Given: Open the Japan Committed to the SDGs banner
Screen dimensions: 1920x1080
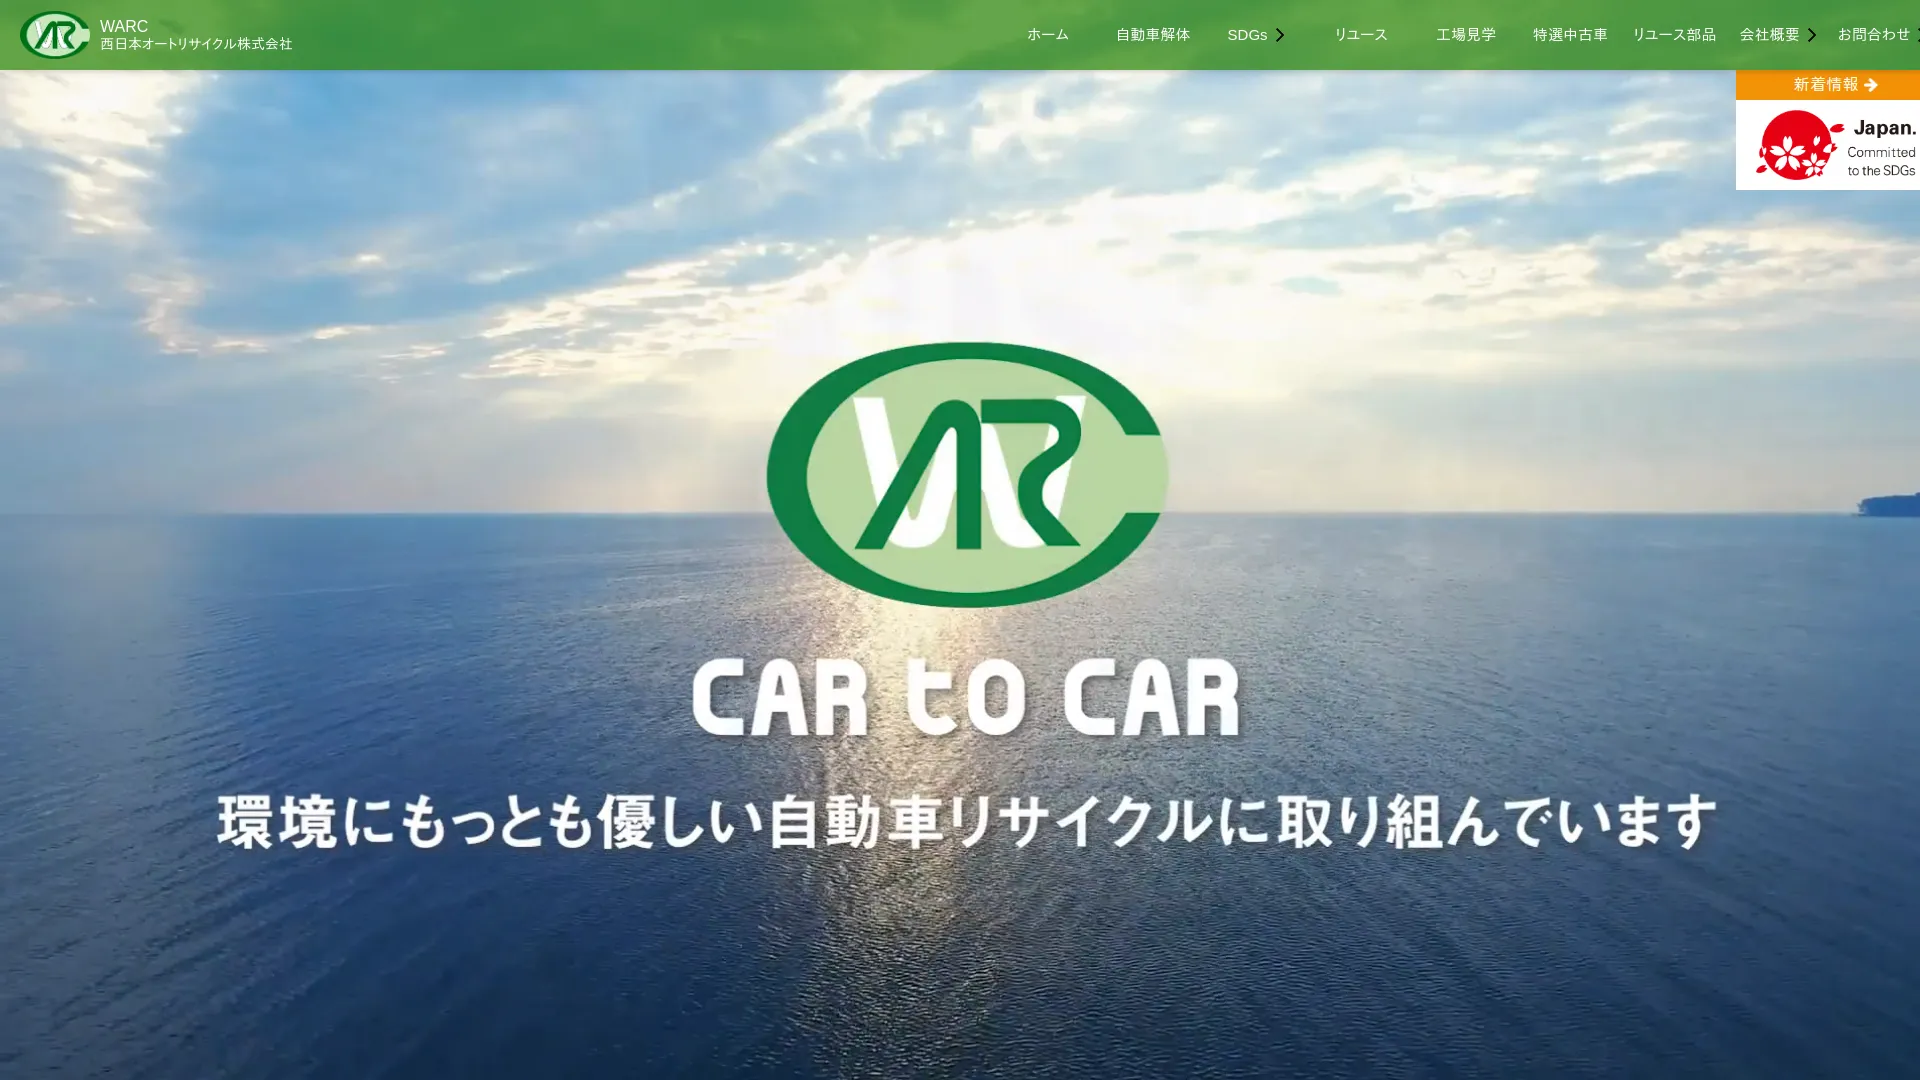Looking at the screenshot, I should 1828,145.
